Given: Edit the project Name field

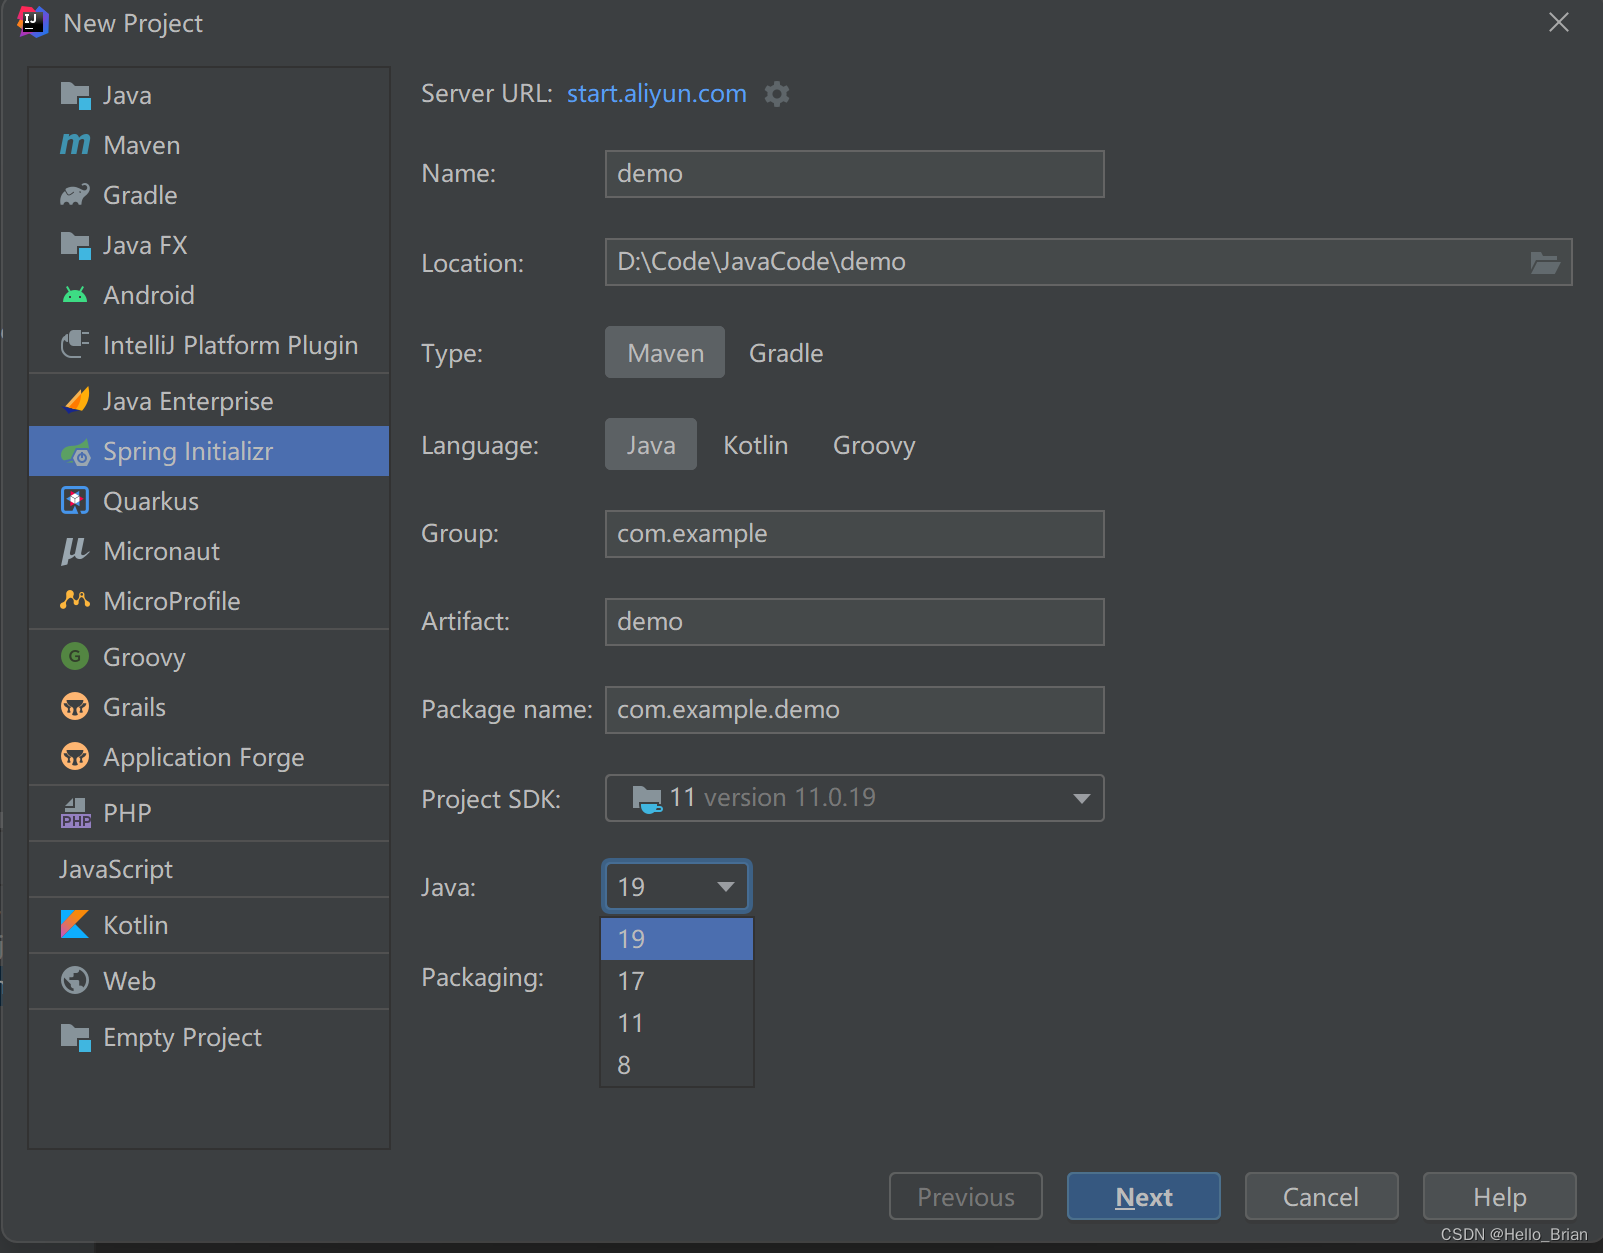Looking at the screenshot, I should [854, 174].
